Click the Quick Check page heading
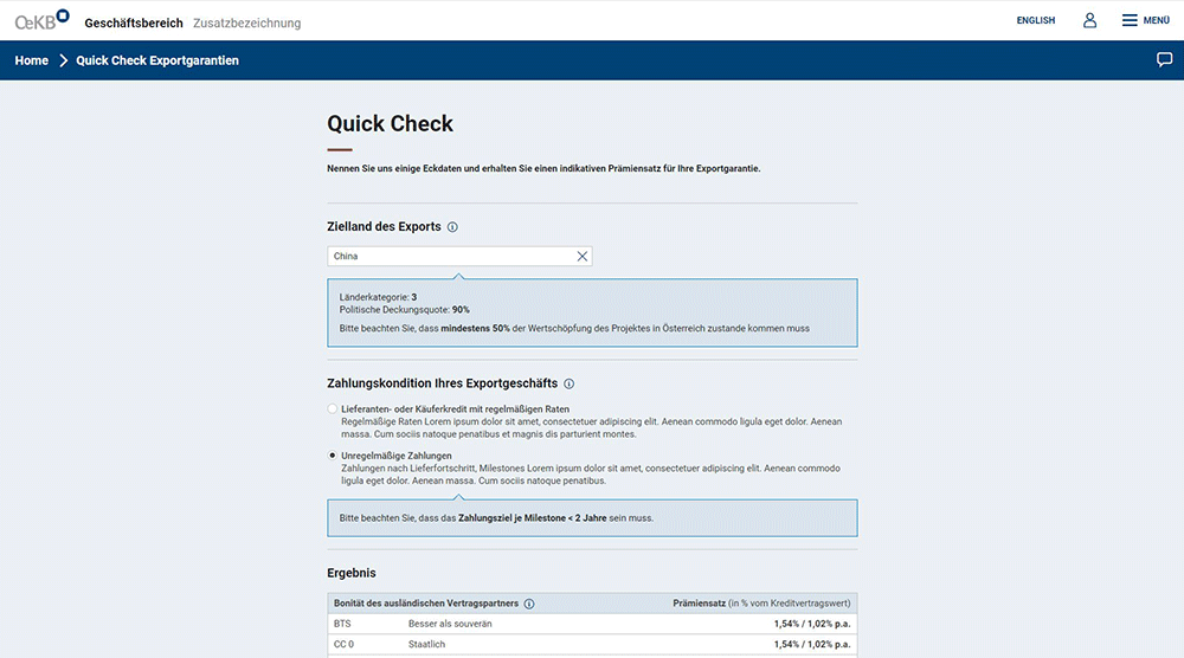1184x658 pixels. (390, 124)
